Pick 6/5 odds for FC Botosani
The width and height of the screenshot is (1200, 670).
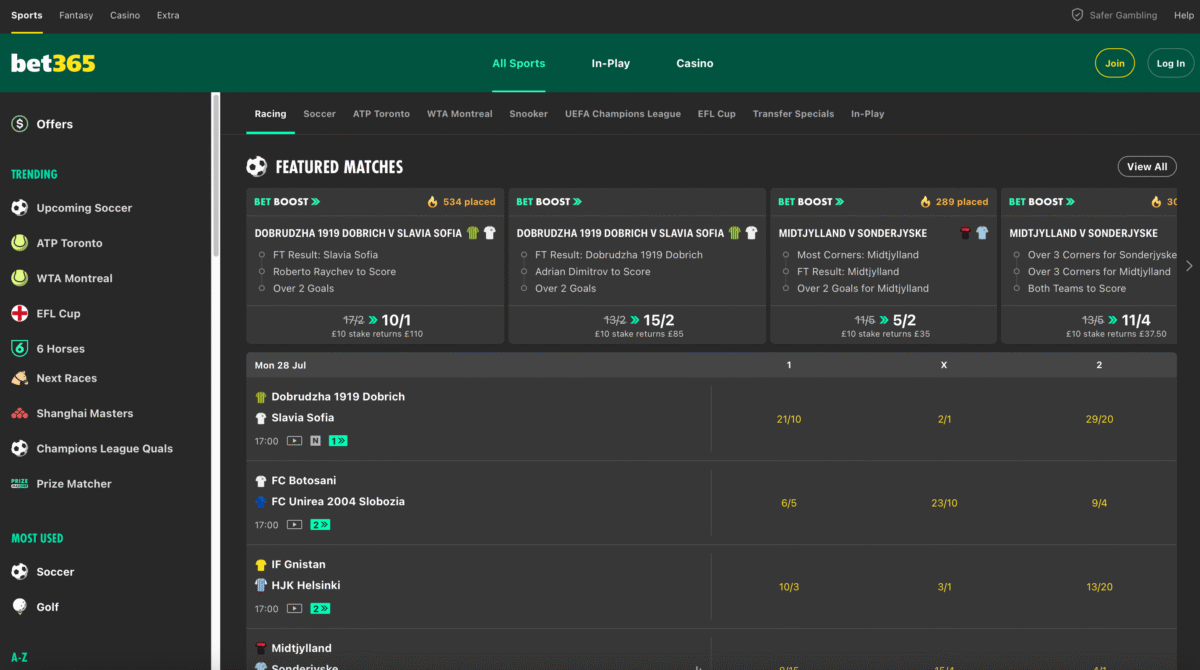[789, 503]
